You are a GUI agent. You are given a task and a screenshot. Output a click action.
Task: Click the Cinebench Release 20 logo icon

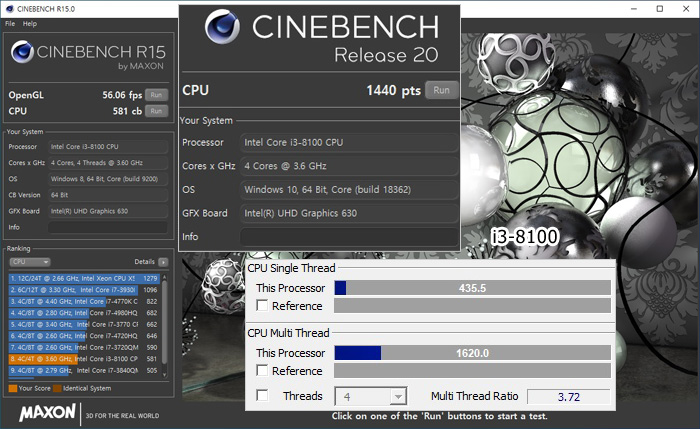pyautogui.click(x=222, y=27)
